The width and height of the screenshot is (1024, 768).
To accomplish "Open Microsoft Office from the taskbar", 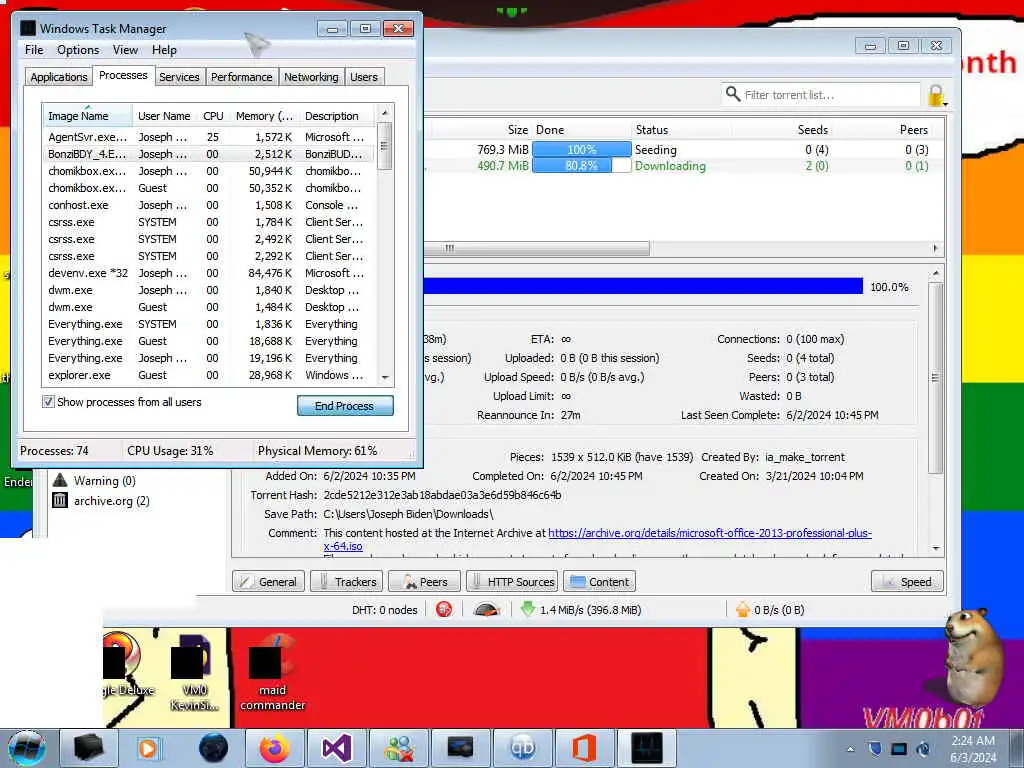I will (x=584, y=748).
